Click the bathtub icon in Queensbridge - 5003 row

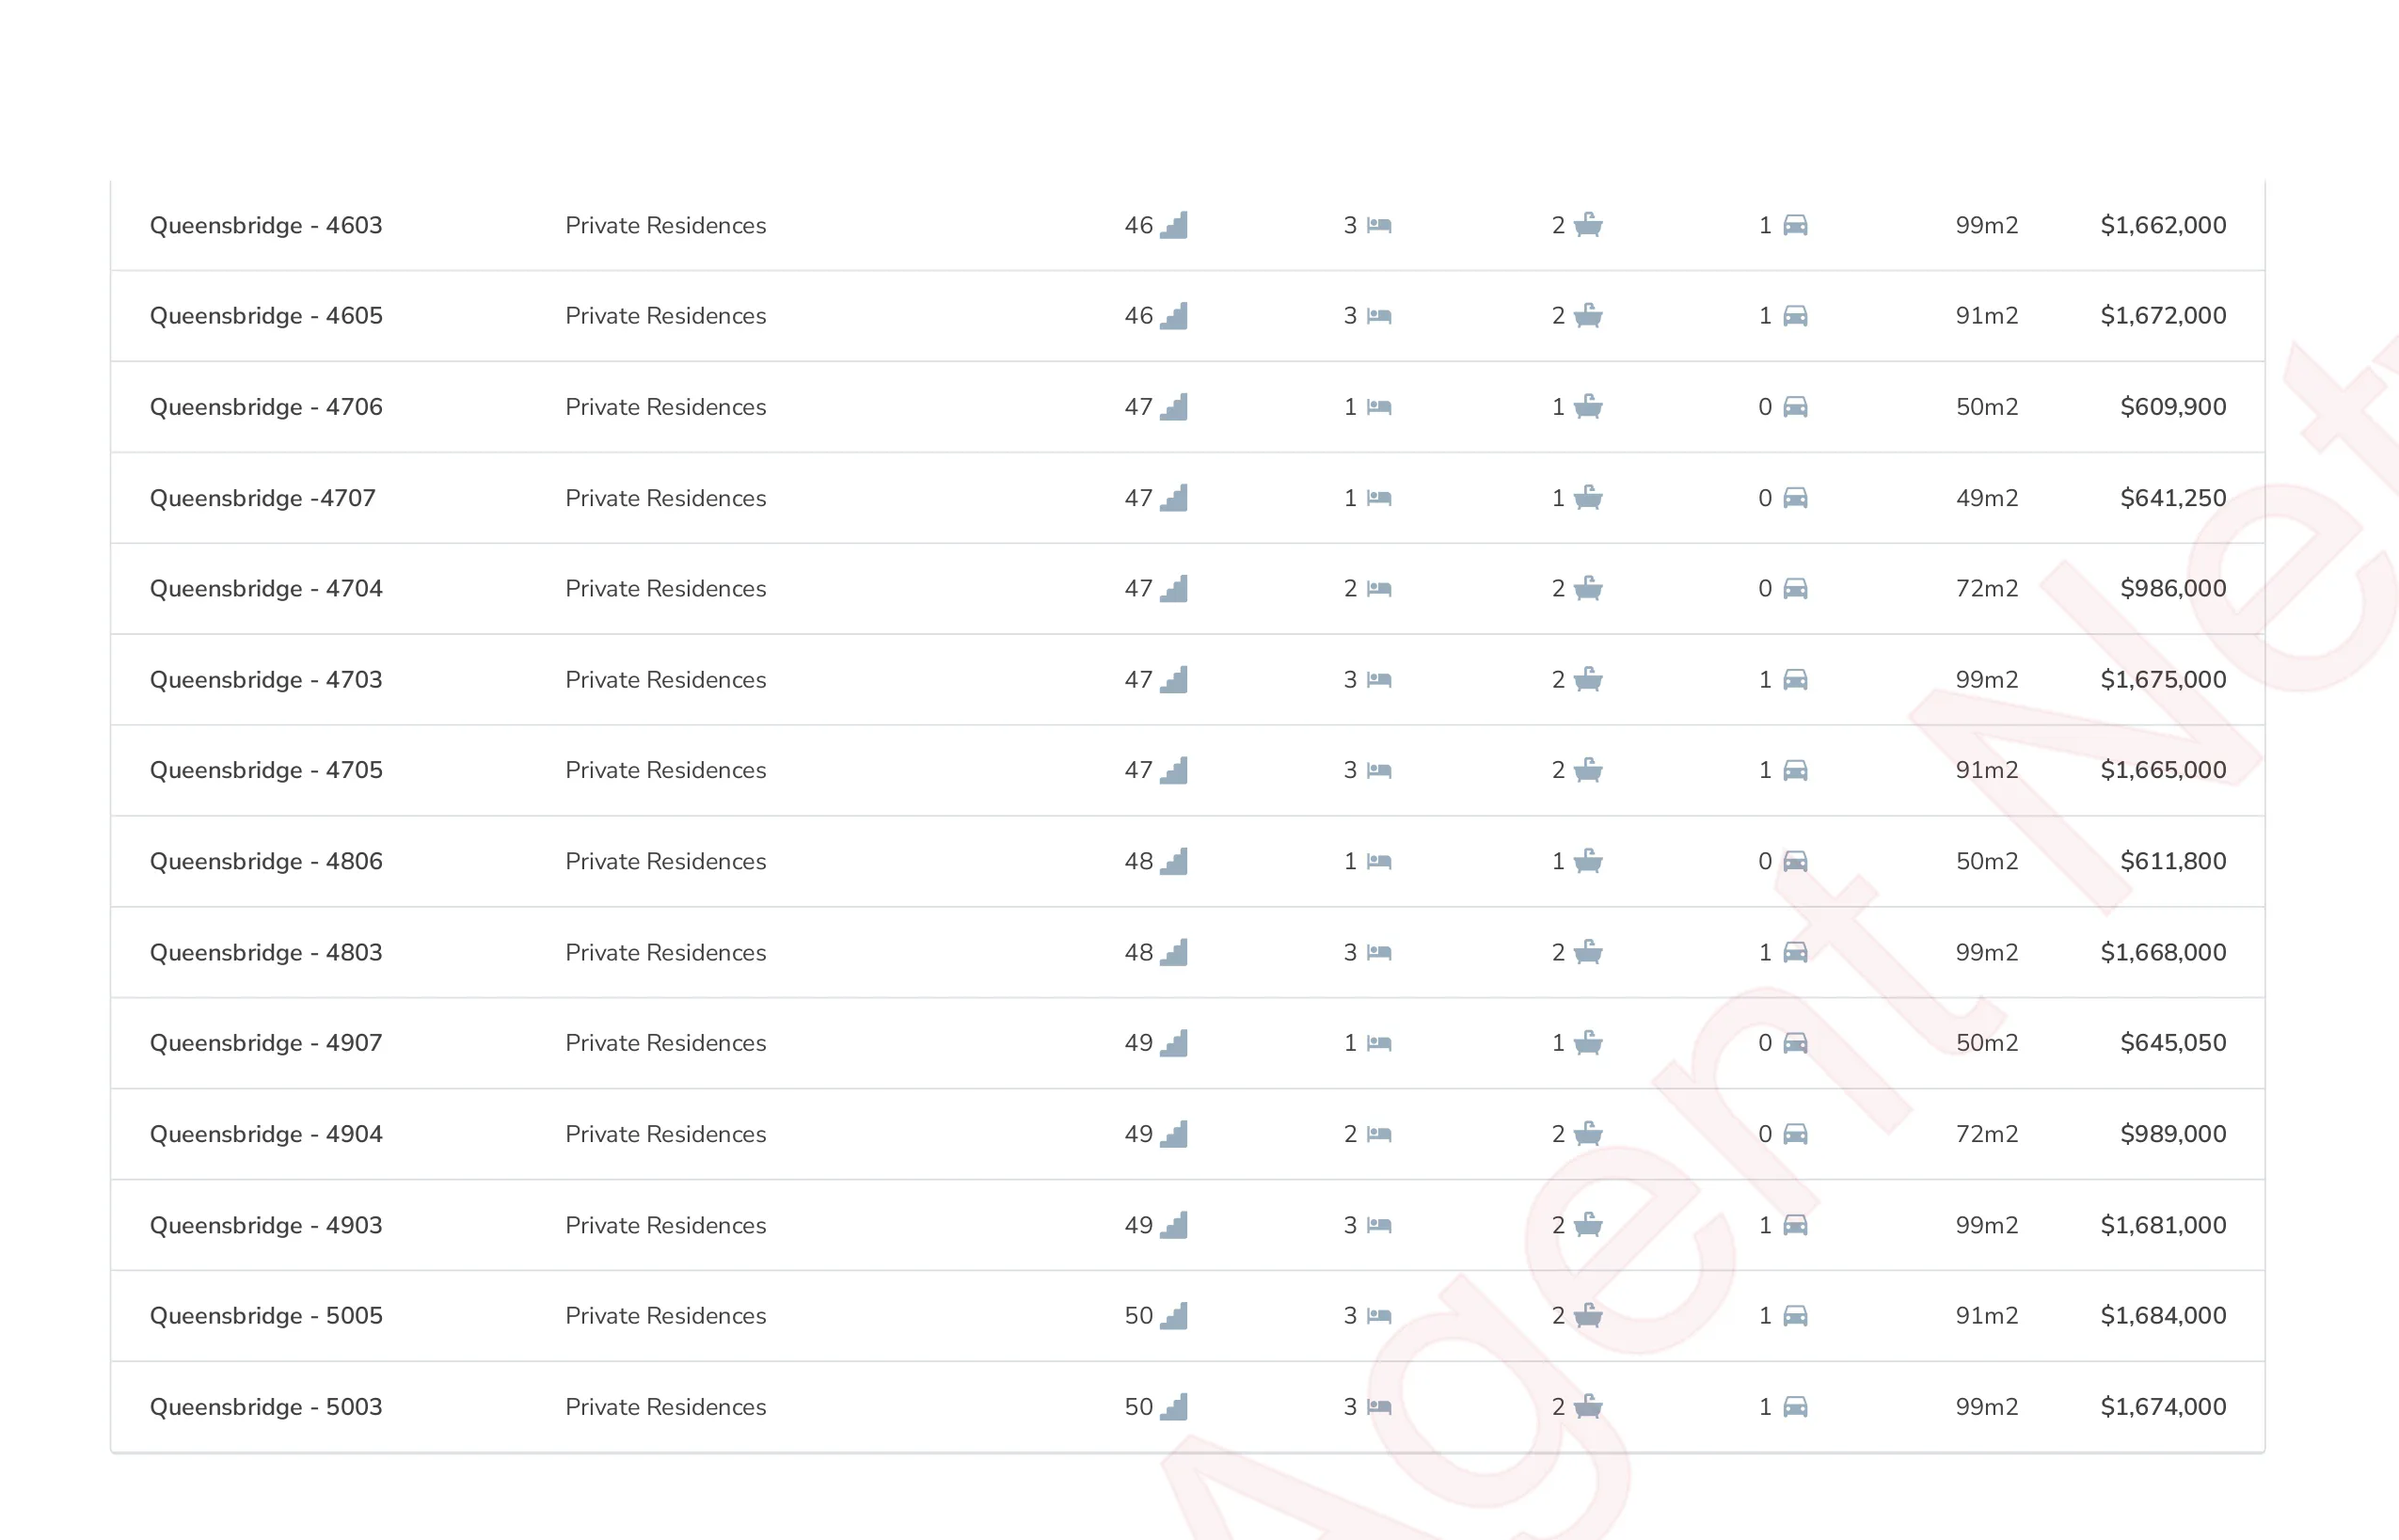(x=1587, y=1407)
